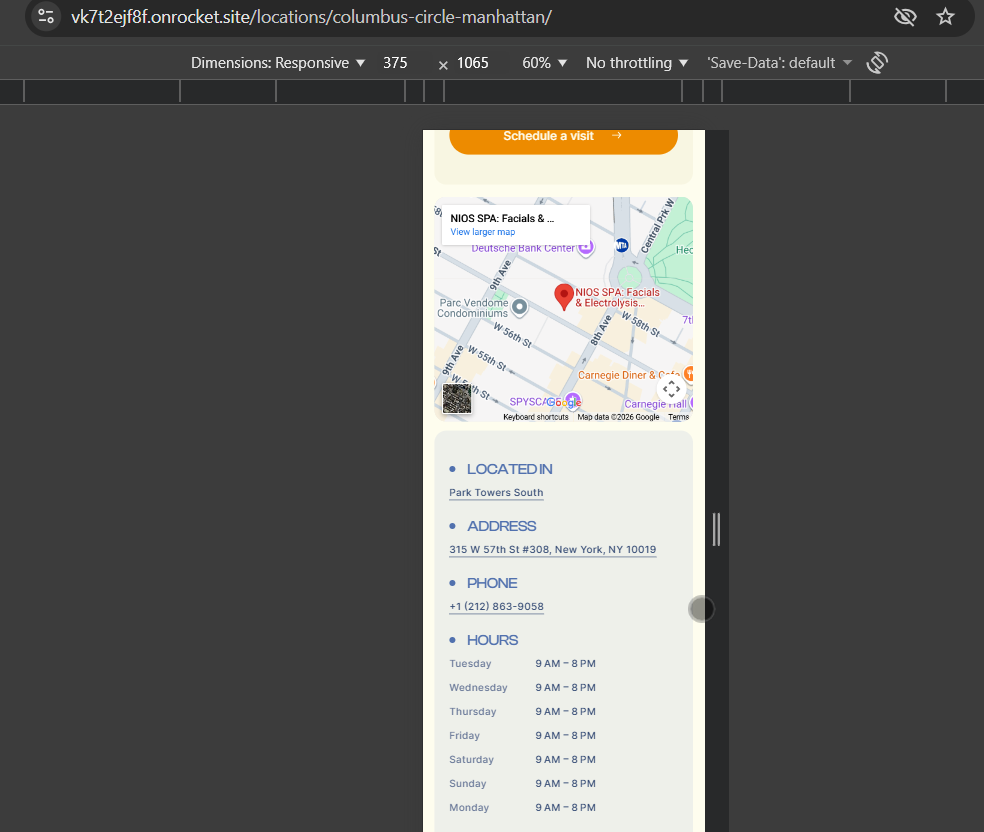Image resolution: width=984 pixels, height=832 pixels.
Task: Click the Carnegie Hall label on map
Action: (x=655, y=404)
